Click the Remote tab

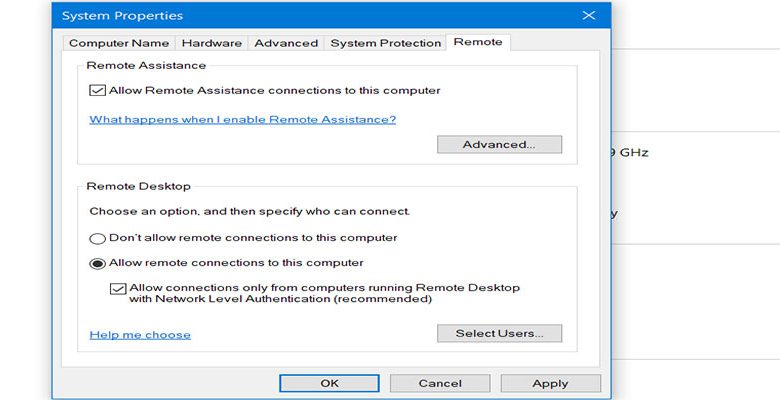478,42
